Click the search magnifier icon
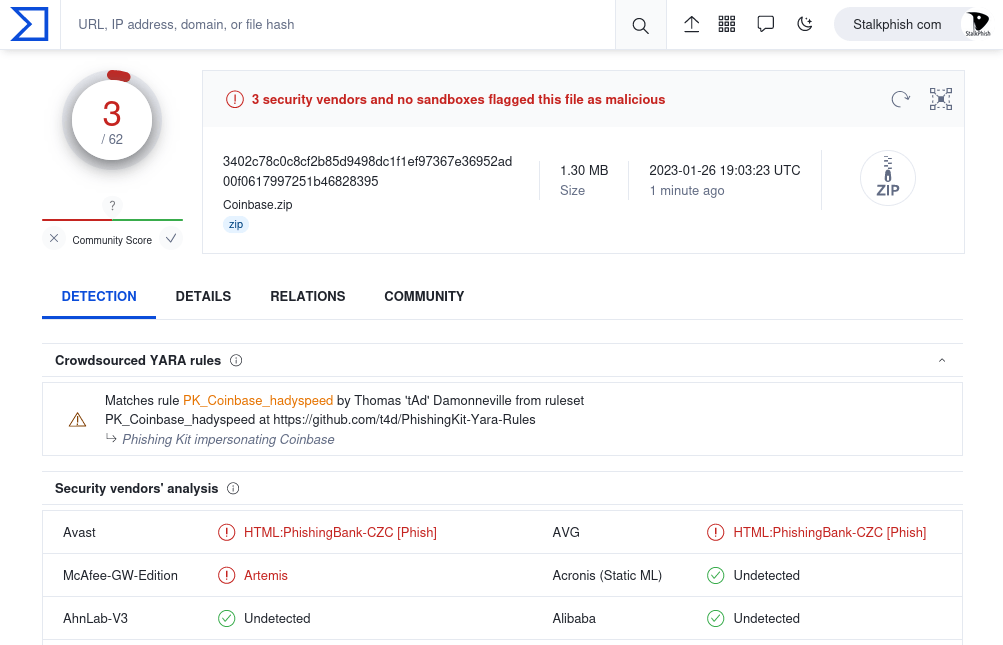This screenshot has height=645, width=1003. [x=640, y=25]
